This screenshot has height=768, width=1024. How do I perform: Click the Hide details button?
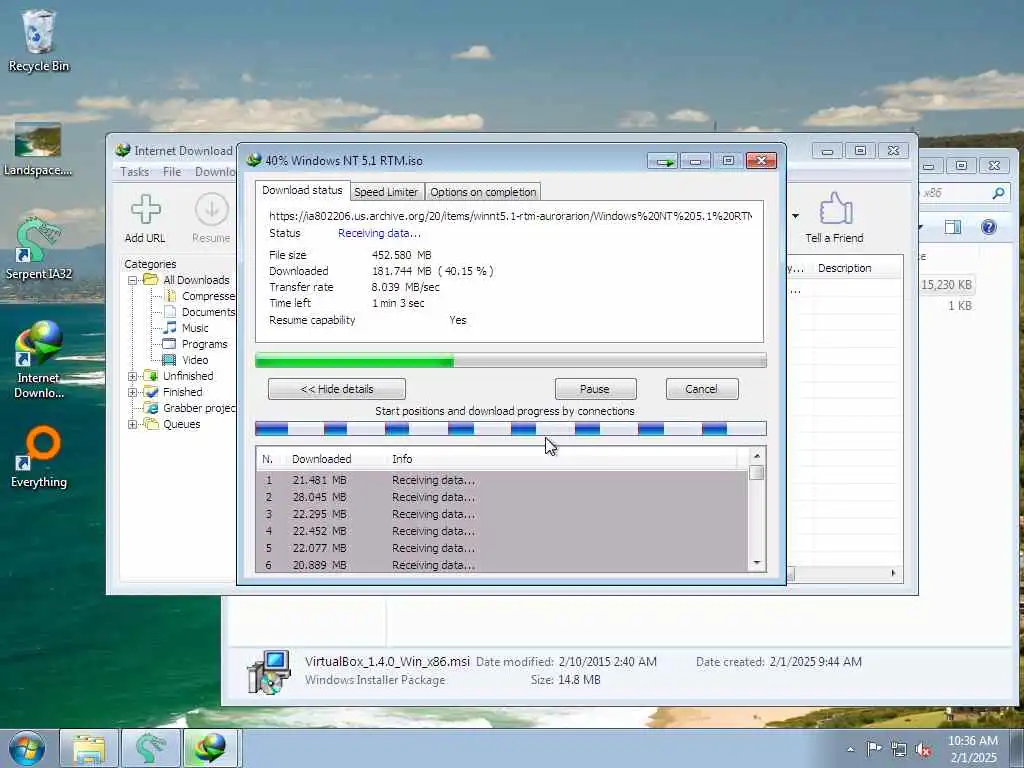[x=337, y=389]
